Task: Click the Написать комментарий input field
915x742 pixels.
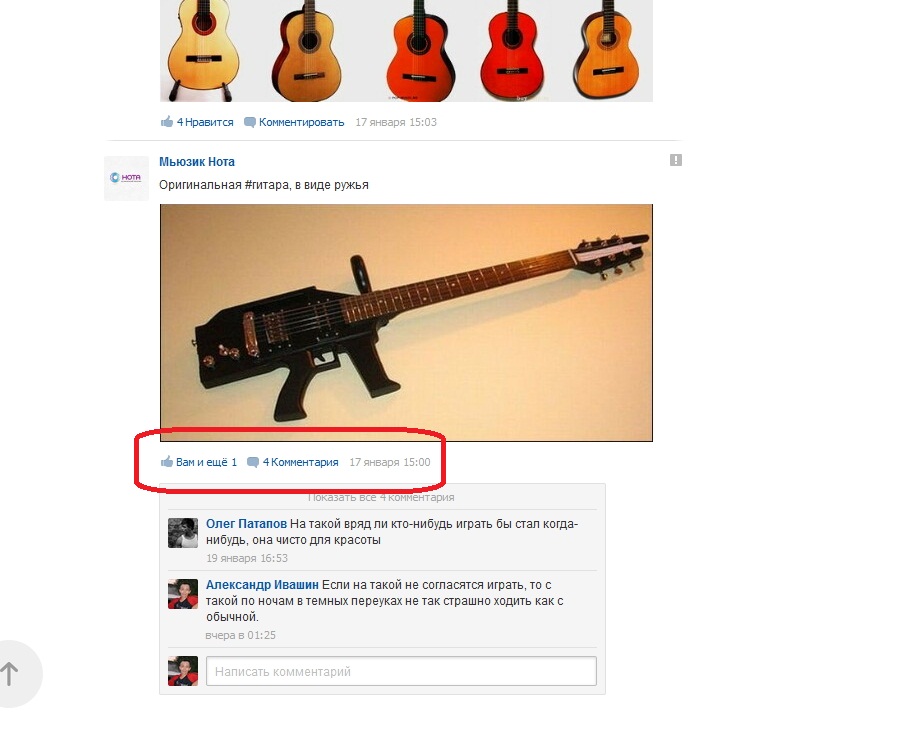Action: point(401,671)
